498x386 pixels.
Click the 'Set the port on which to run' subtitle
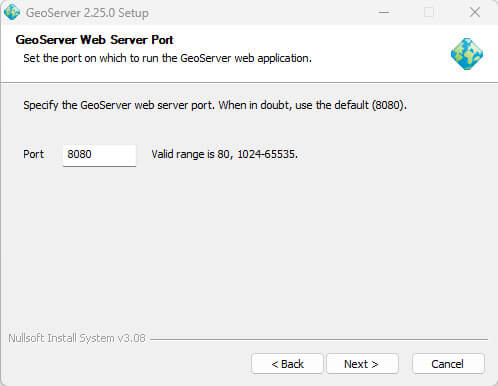click(167, 58)
